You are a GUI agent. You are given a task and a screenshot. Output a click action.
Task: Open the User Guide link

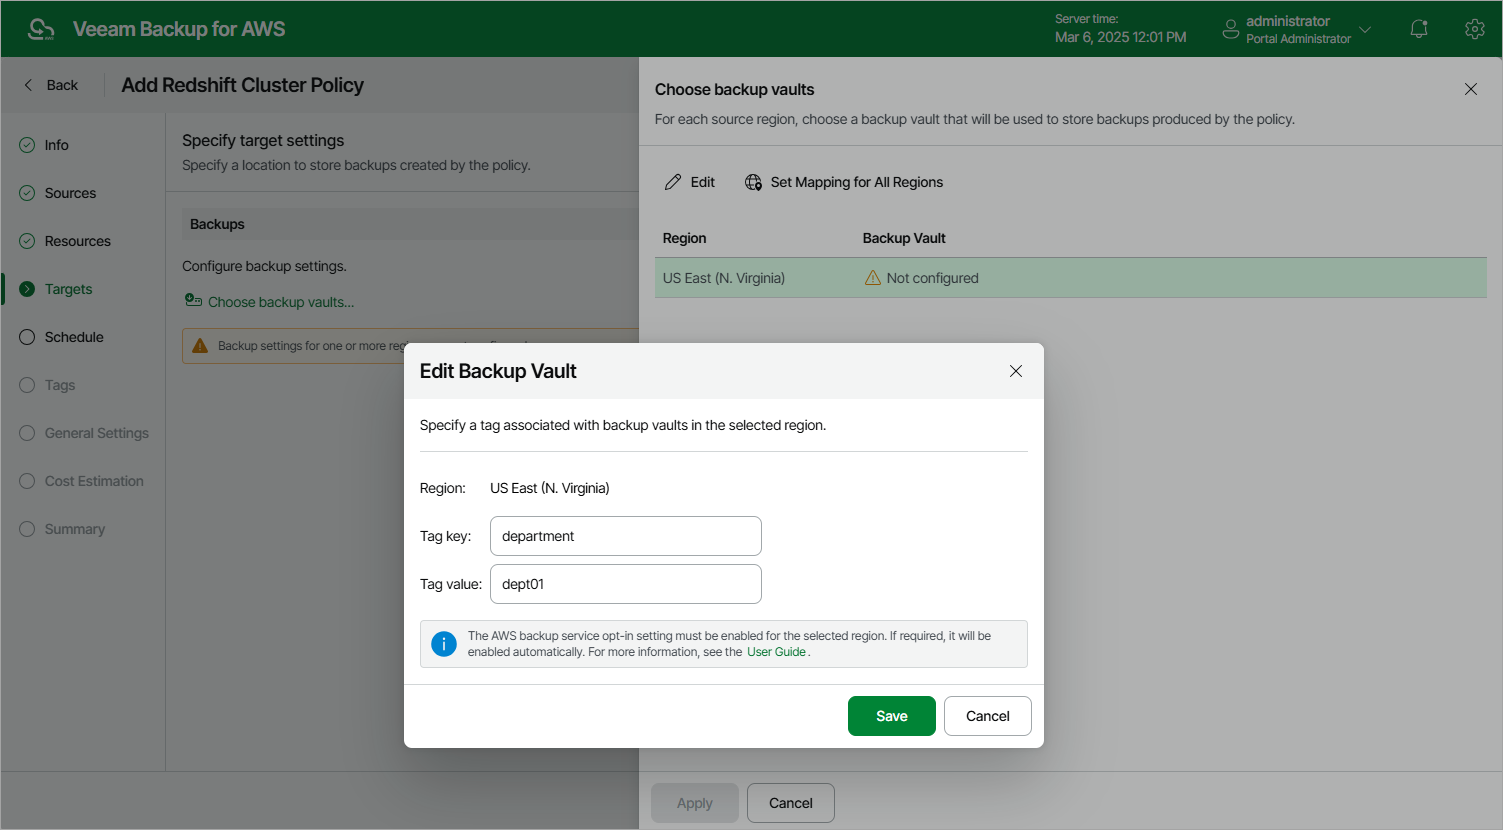tap(776, 652)
